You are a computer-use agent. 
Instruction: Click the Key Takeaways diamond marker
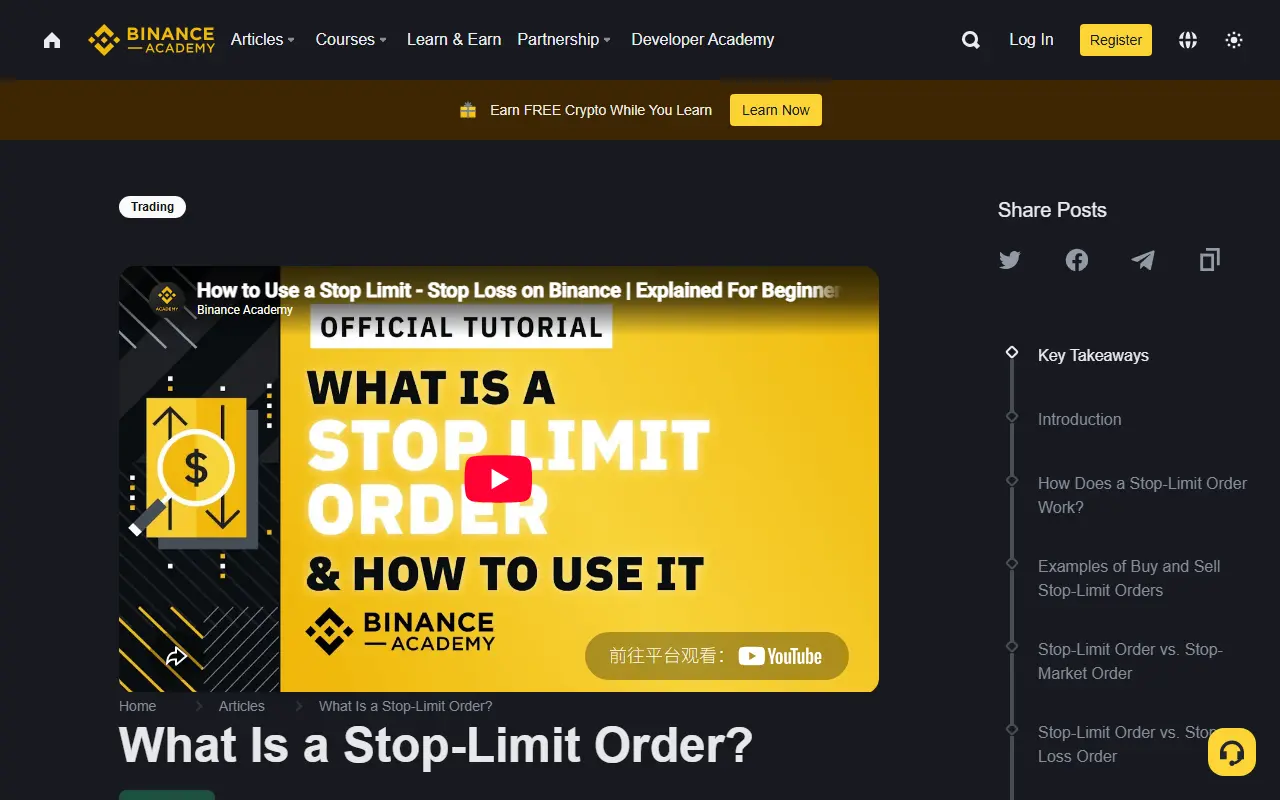(x=1012, y=352)
